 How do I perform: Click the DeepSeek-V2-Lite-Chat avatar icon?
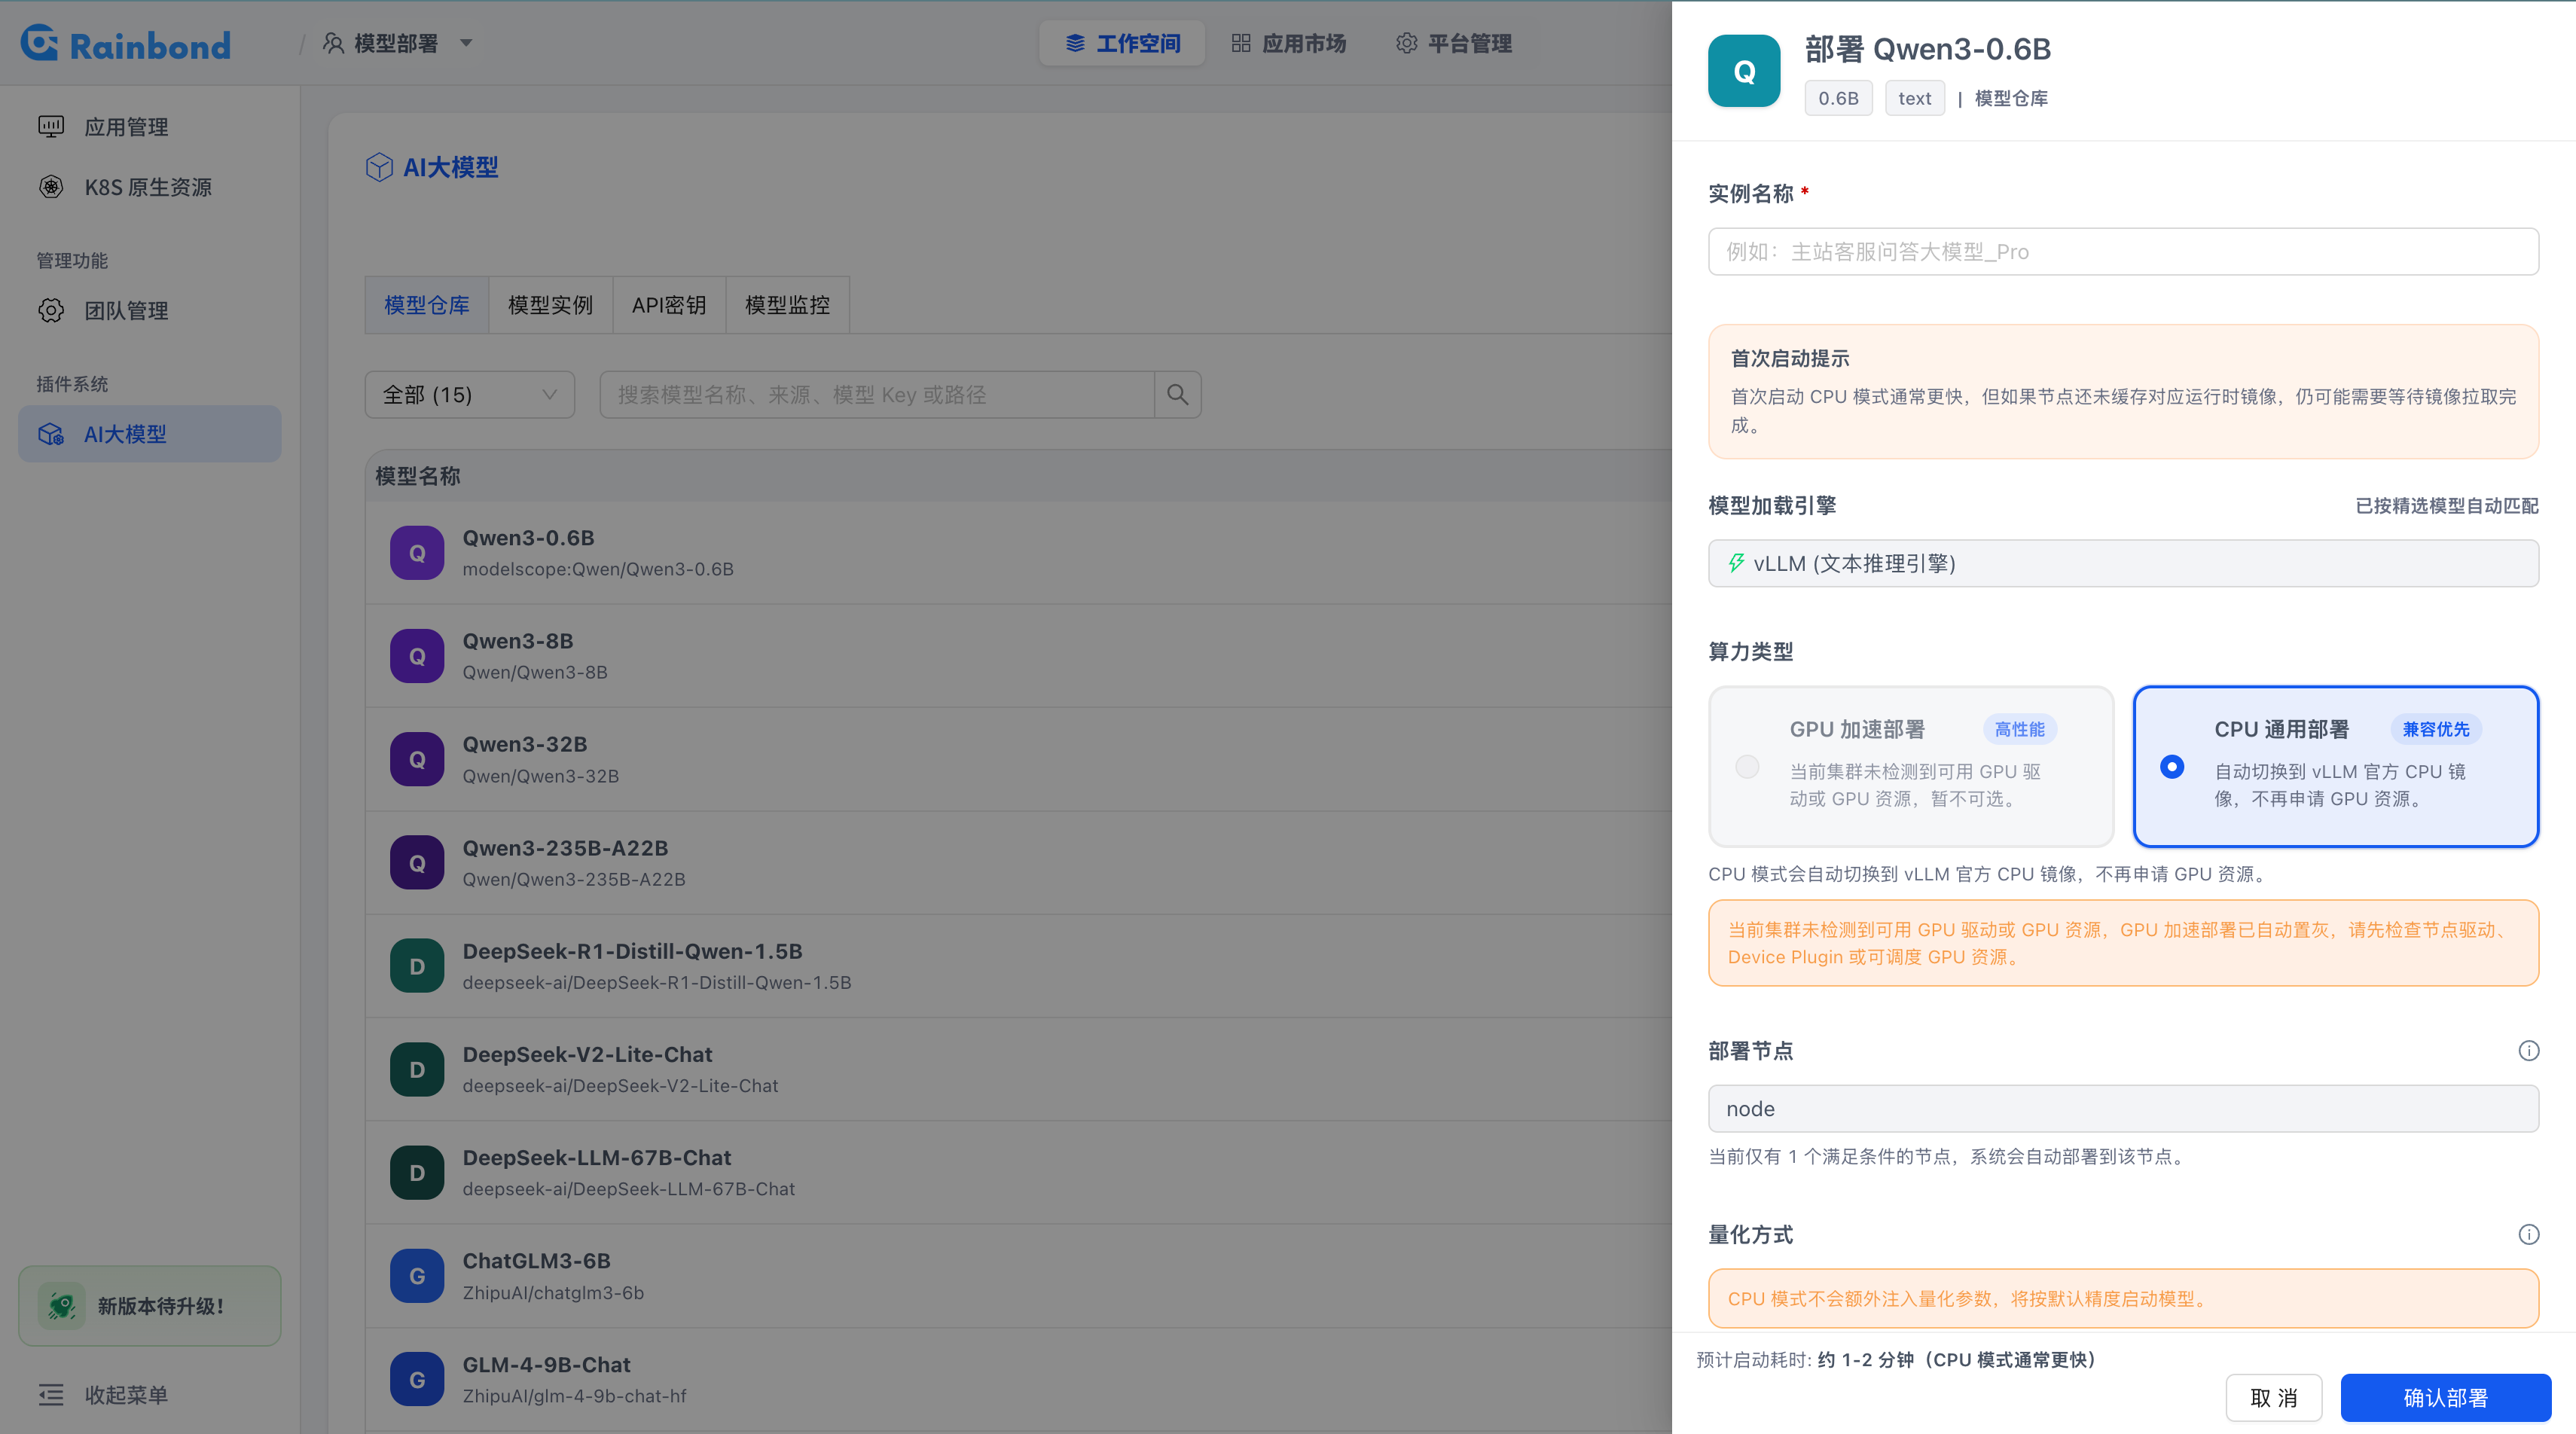pos(417,1069)
